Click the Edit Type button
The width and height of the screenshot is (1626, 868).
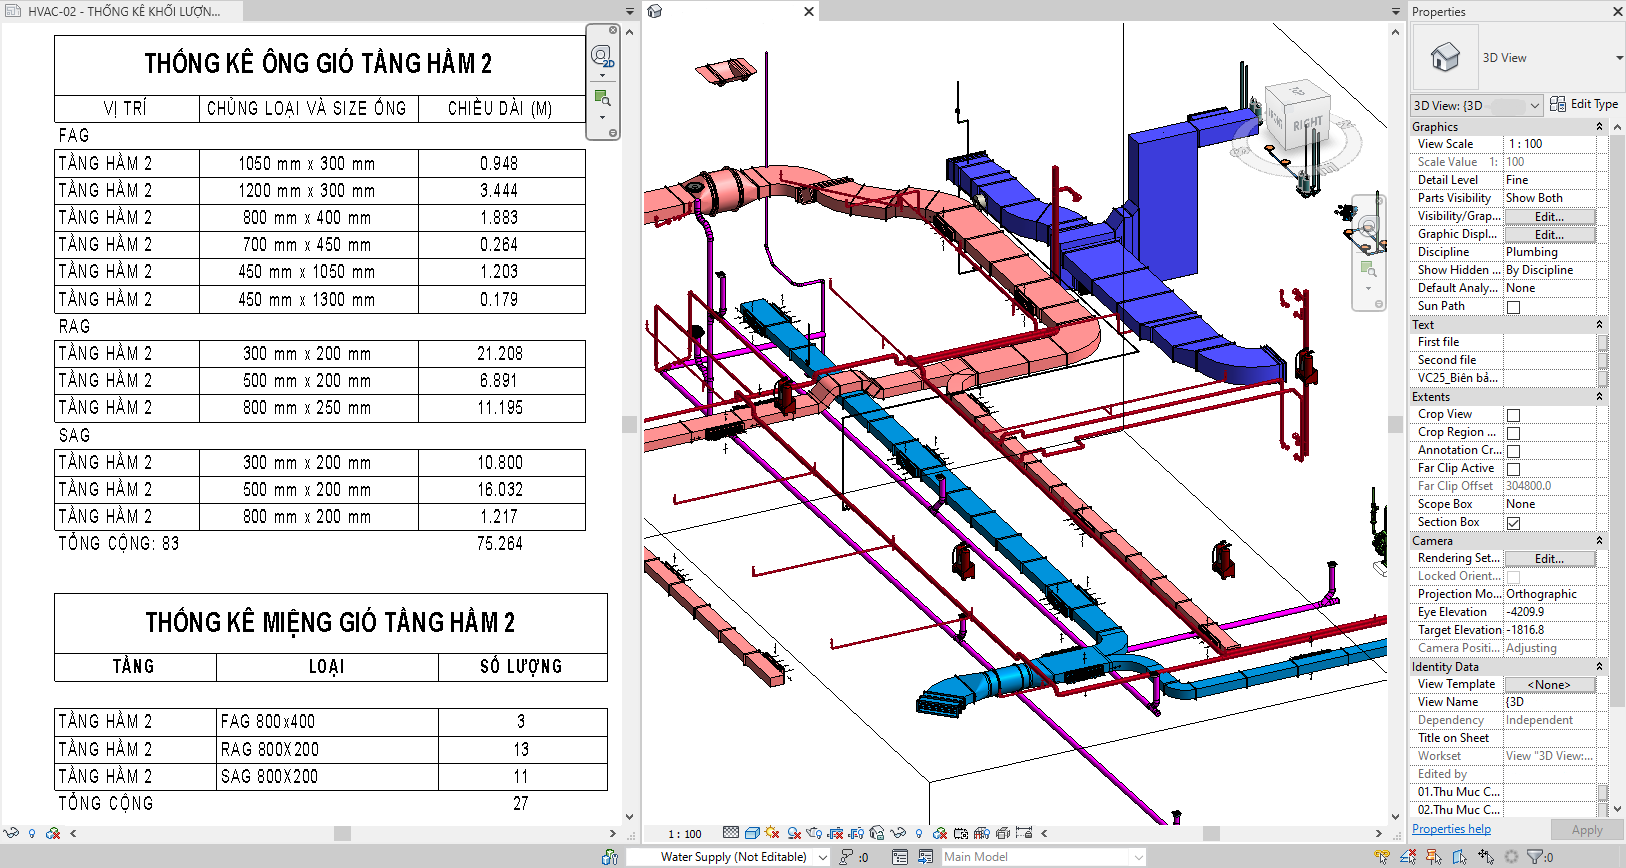(x=1584, y=104)
